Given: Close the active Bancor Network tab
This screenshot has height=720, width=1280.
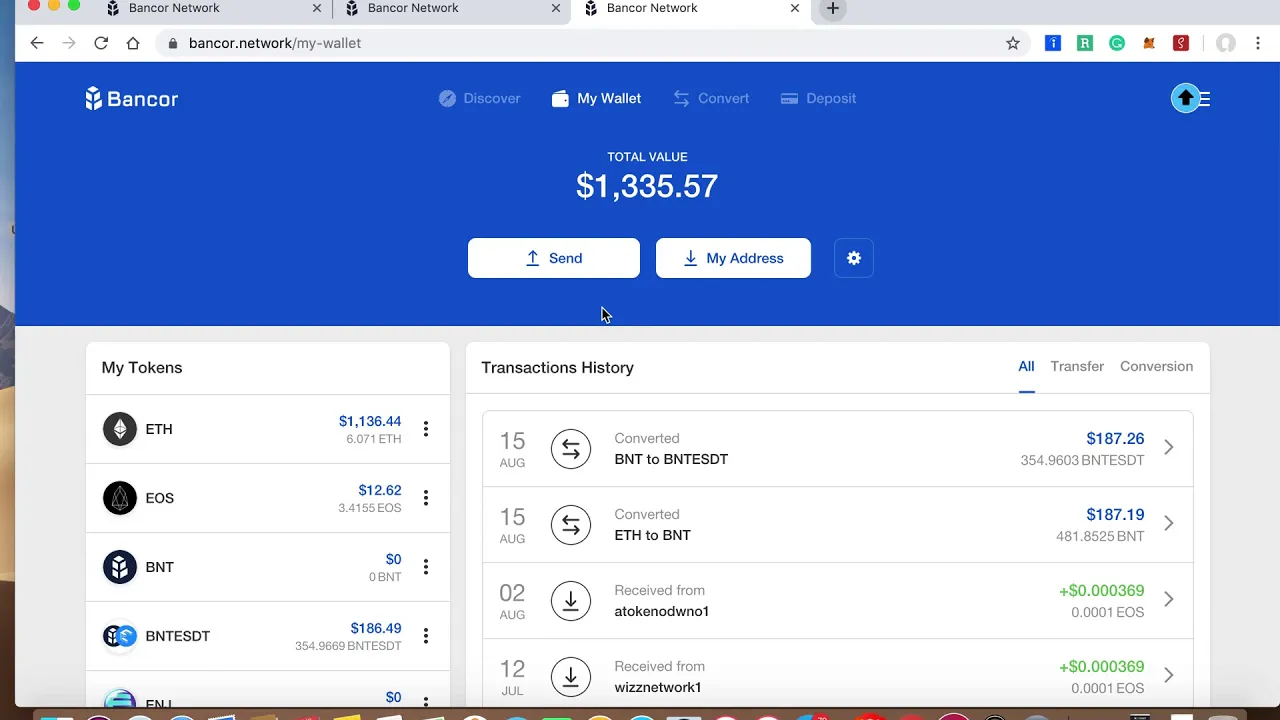Looking at the screenshot, I should (795, 8).
